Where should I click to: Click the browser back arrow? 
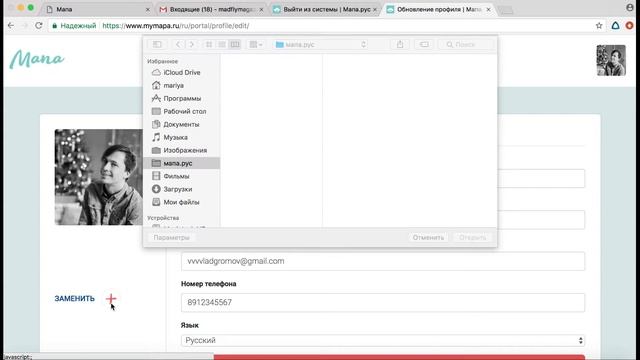[x=11, y=25]
